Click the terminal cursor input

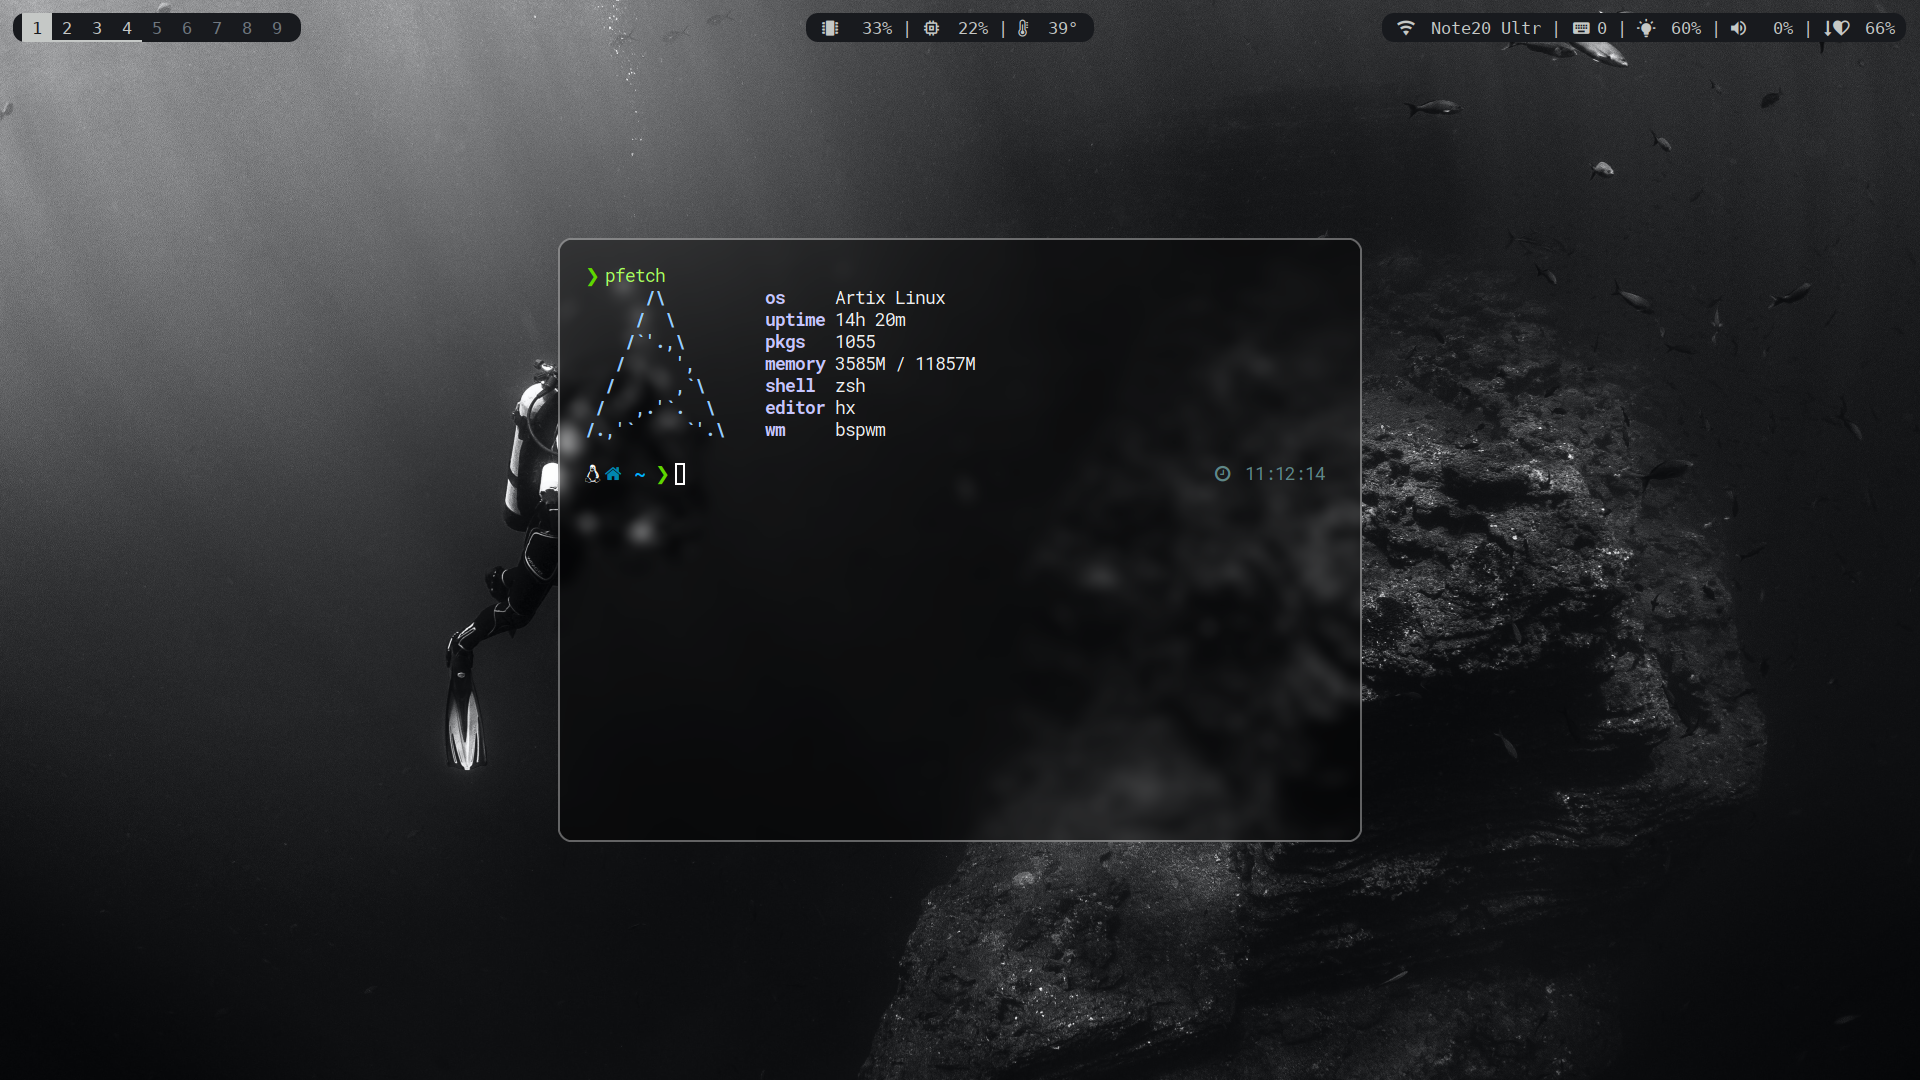(x=680, y=474)
